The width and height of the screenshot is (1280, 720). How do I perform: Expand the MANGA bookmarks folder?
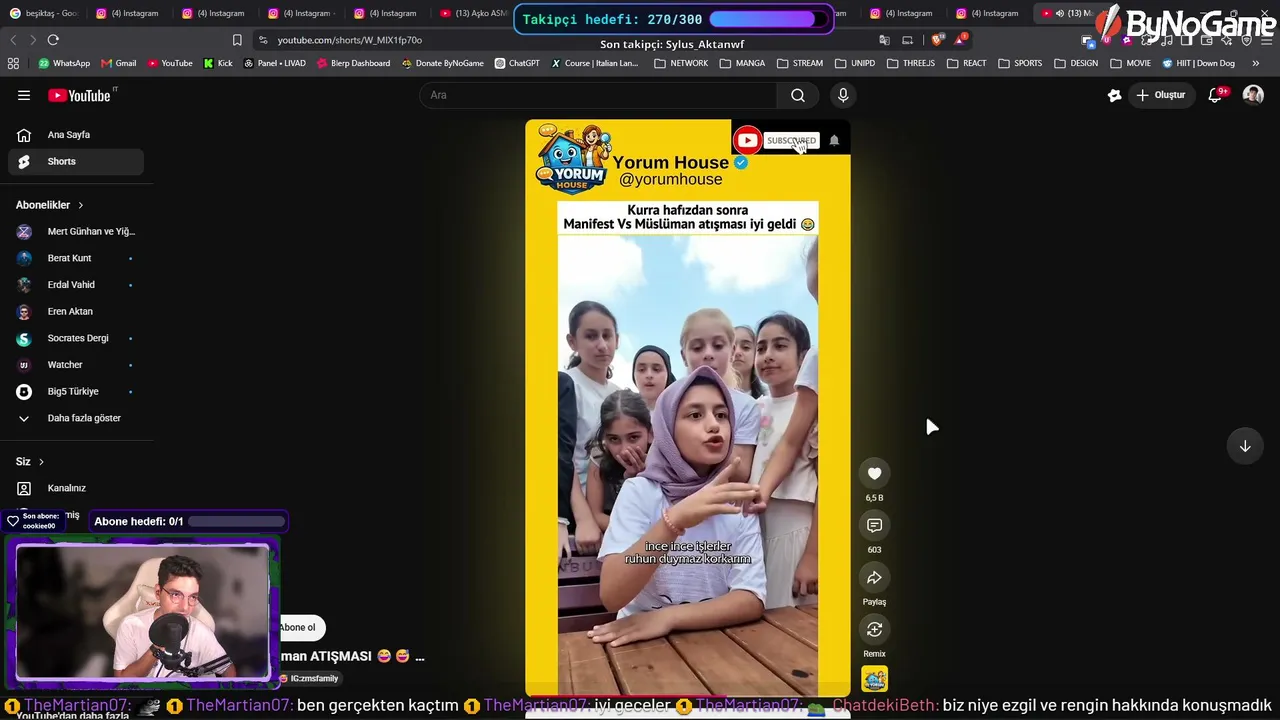tap(742, 63)
